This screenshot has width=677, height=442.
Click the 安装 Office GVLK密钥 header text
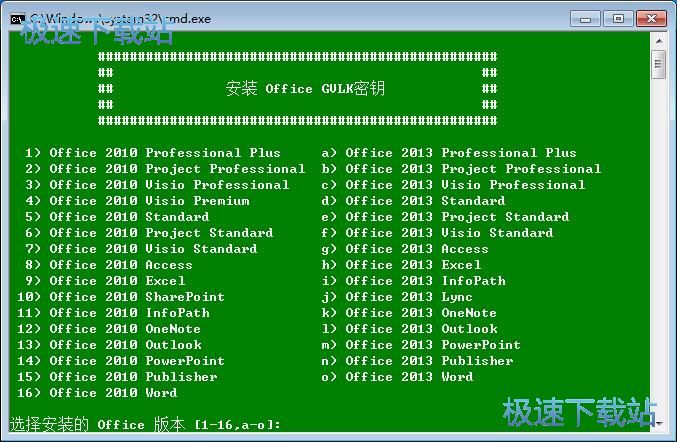[x=305, y=89]
